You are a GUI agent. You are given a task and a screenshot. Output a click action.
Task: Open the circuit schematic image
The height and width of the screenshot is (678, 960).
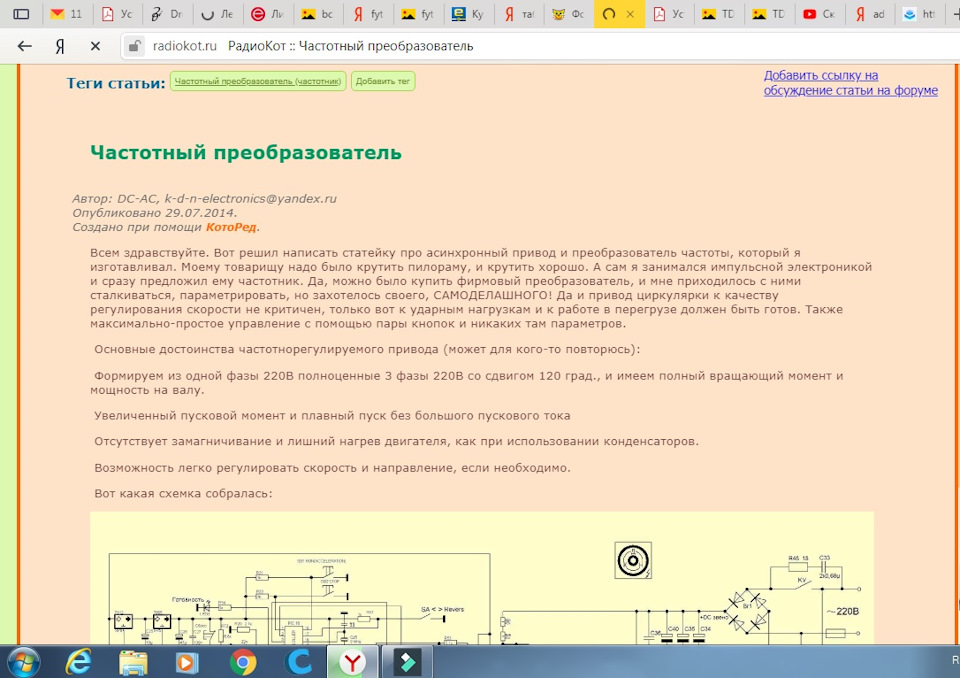[x=482, y=578]
